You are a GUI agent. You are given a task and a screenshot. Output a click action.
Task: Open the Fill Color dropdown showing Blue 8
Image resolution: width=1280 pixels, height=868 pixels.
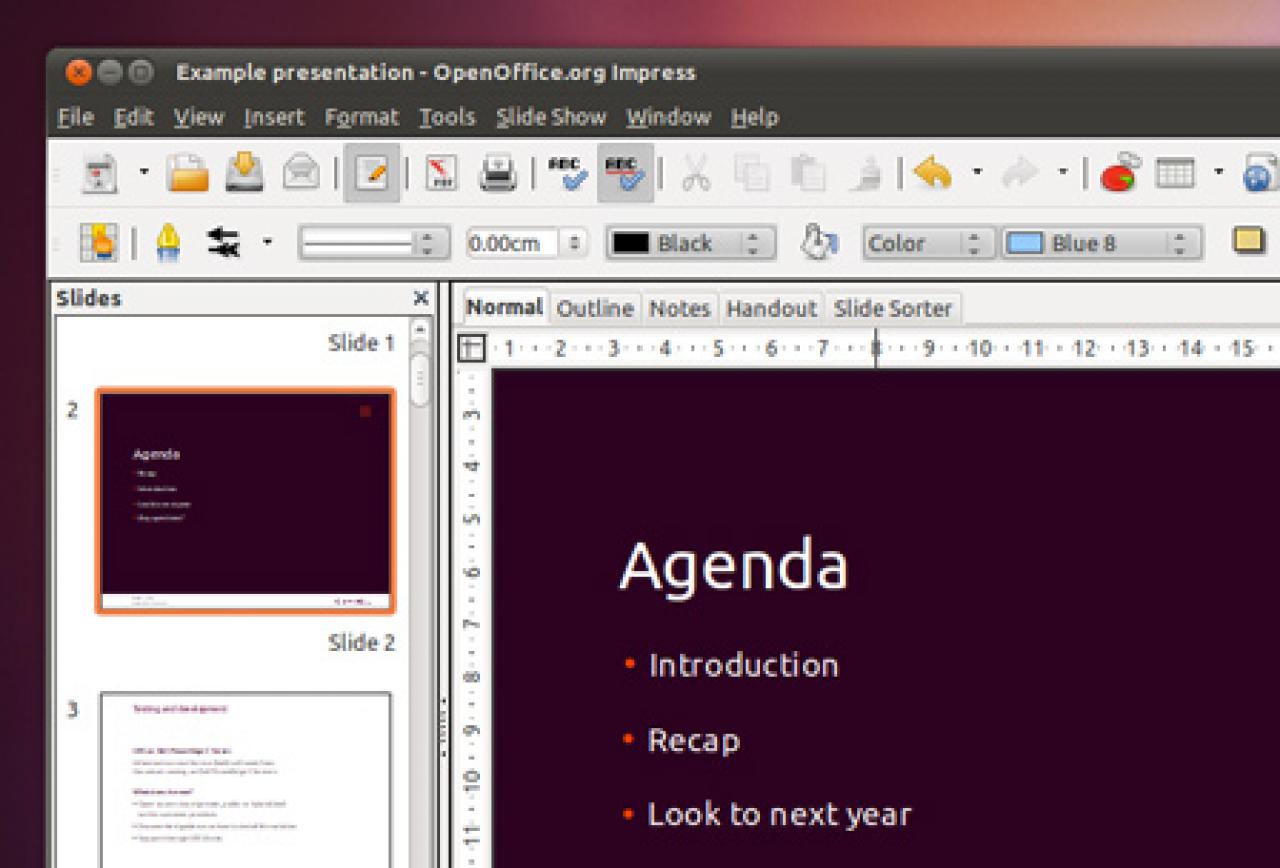click(x=1101, y=243)
